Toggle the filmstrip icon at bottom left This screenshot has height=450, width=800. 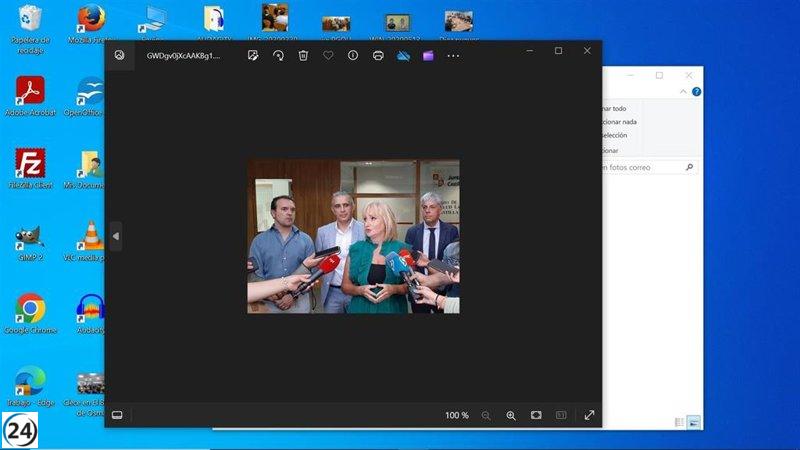click(x=117, y=415)
